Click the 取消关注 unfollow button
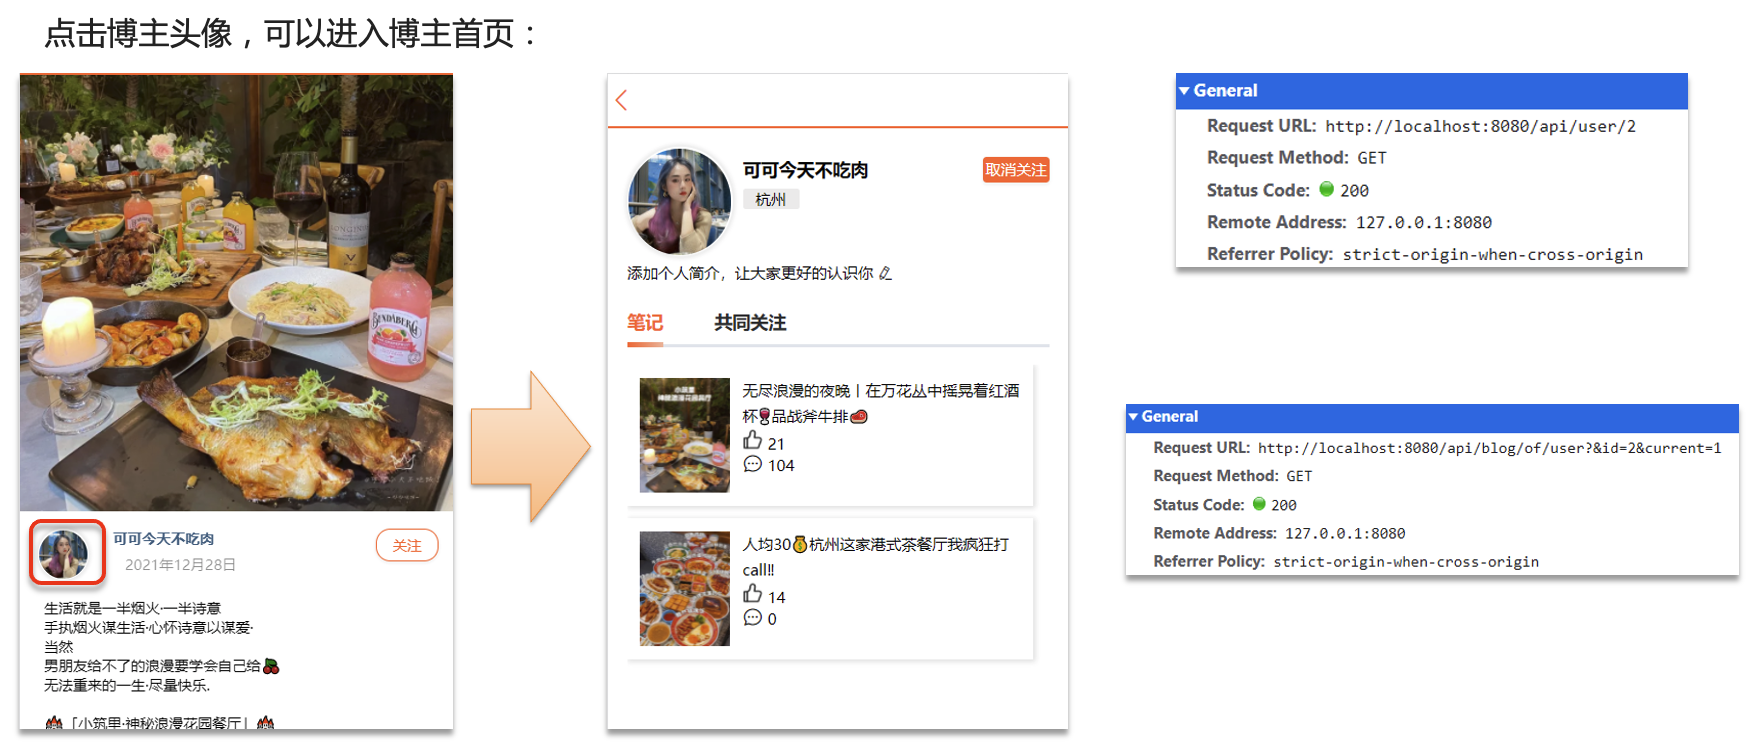1746x742 pixels. (1015, 170)
